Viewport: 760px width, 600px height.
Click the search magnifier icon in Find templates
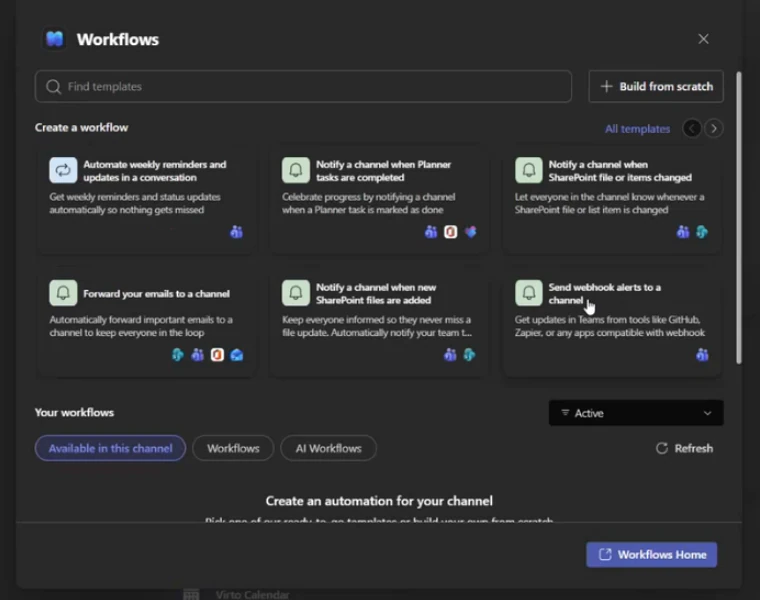point(53,87)
